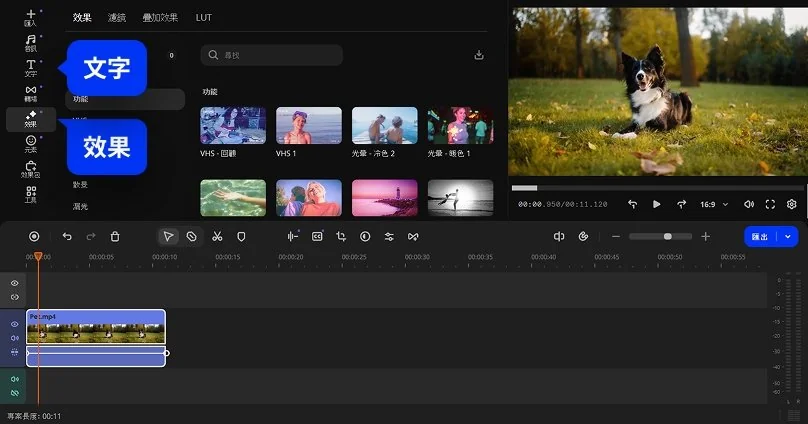Click the crop tool in timeline toolbar
Viewport: 808px width, 424px height.
point(341,236)
